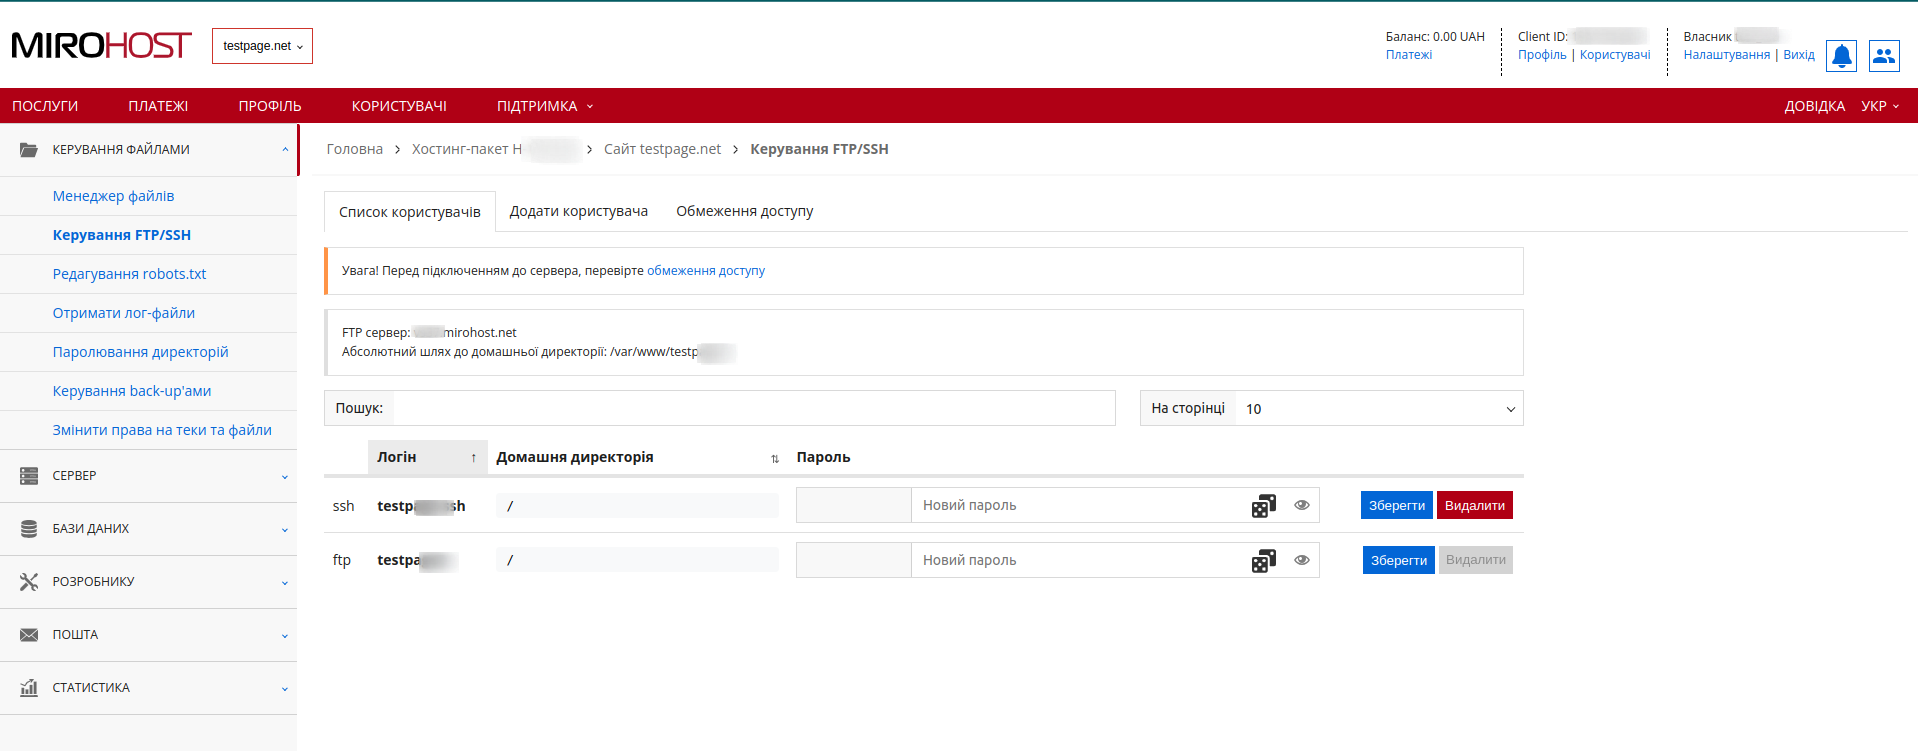
Task: Generate random password for ssh user
Action: tap(1264, 506)
